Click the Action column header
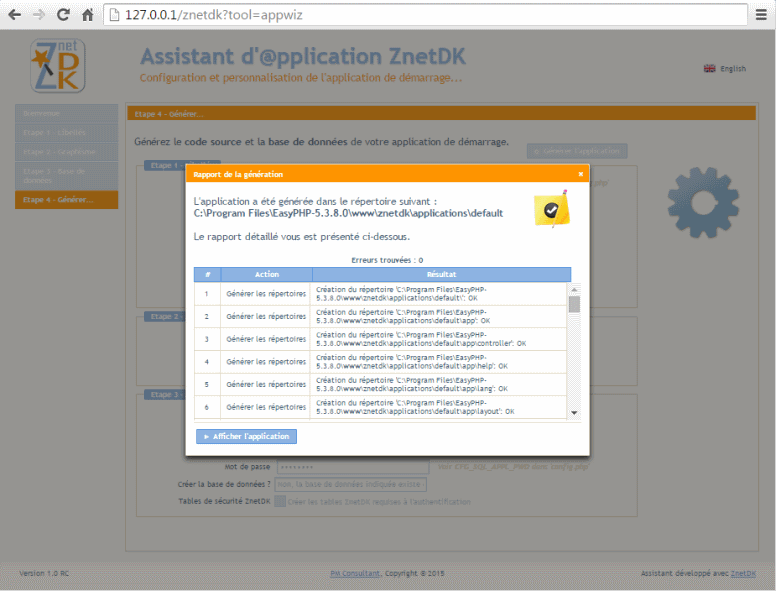The height and width of the screenshot is (591, 776). pos(267,274)
